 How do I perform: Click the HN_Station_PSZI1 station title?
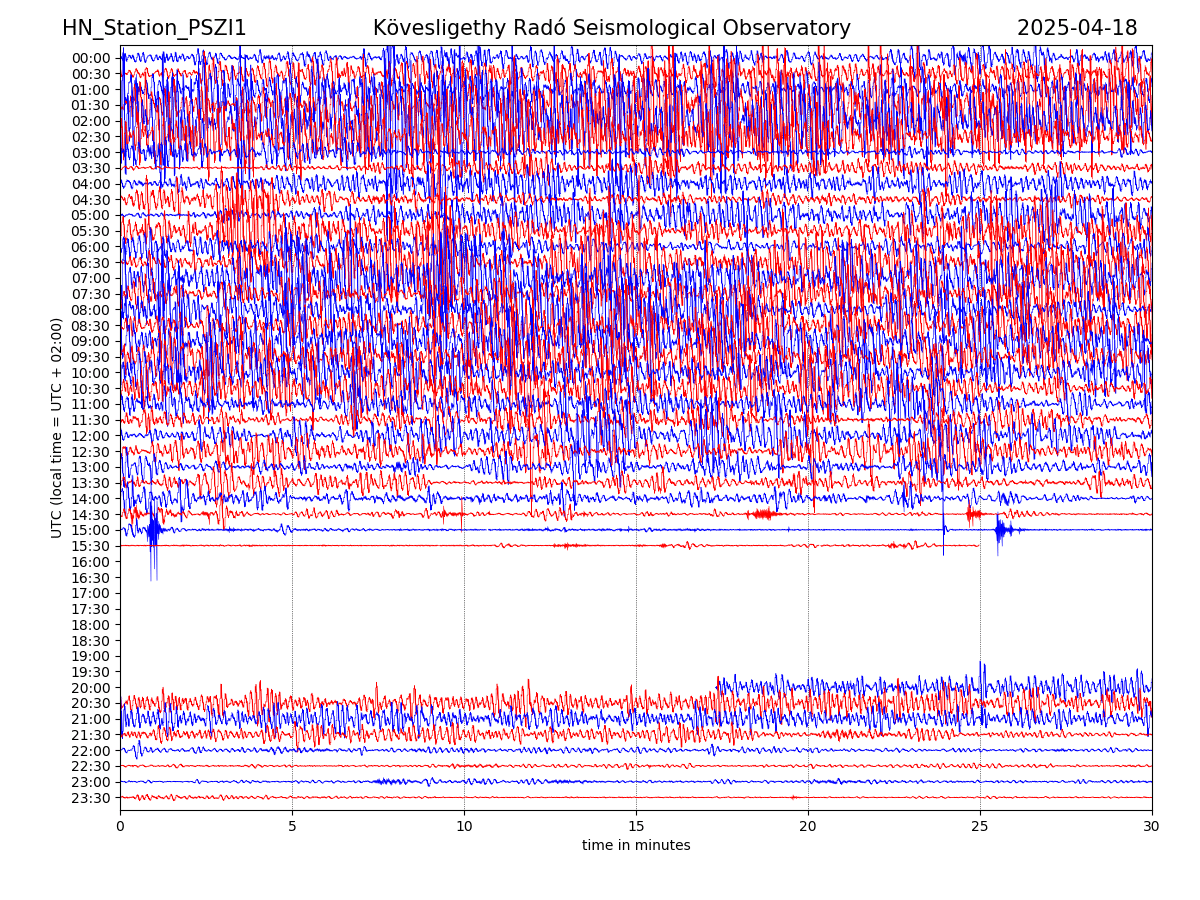pos(154,28)
